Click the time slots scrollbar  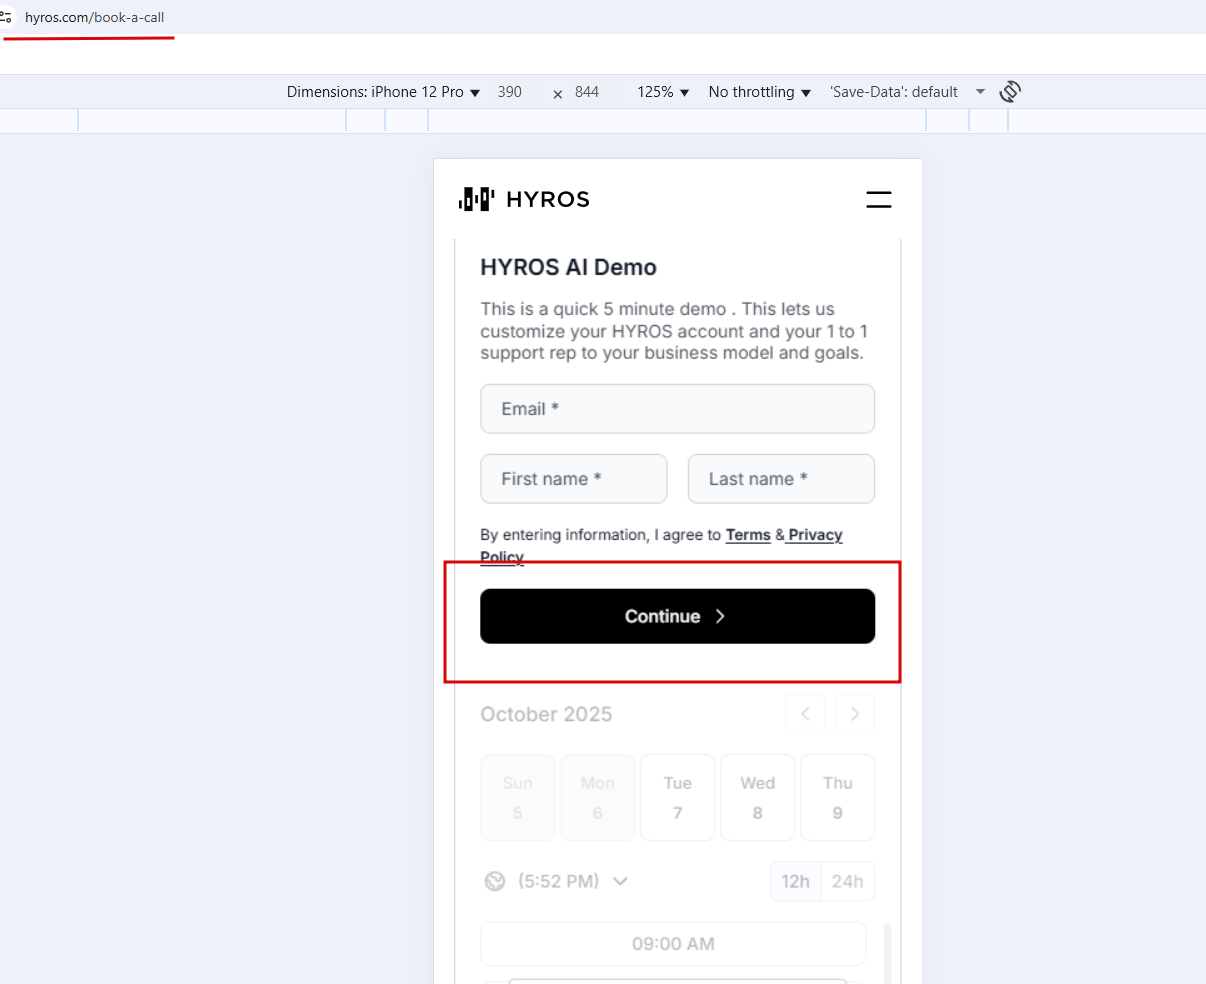[x=887, y=953]
